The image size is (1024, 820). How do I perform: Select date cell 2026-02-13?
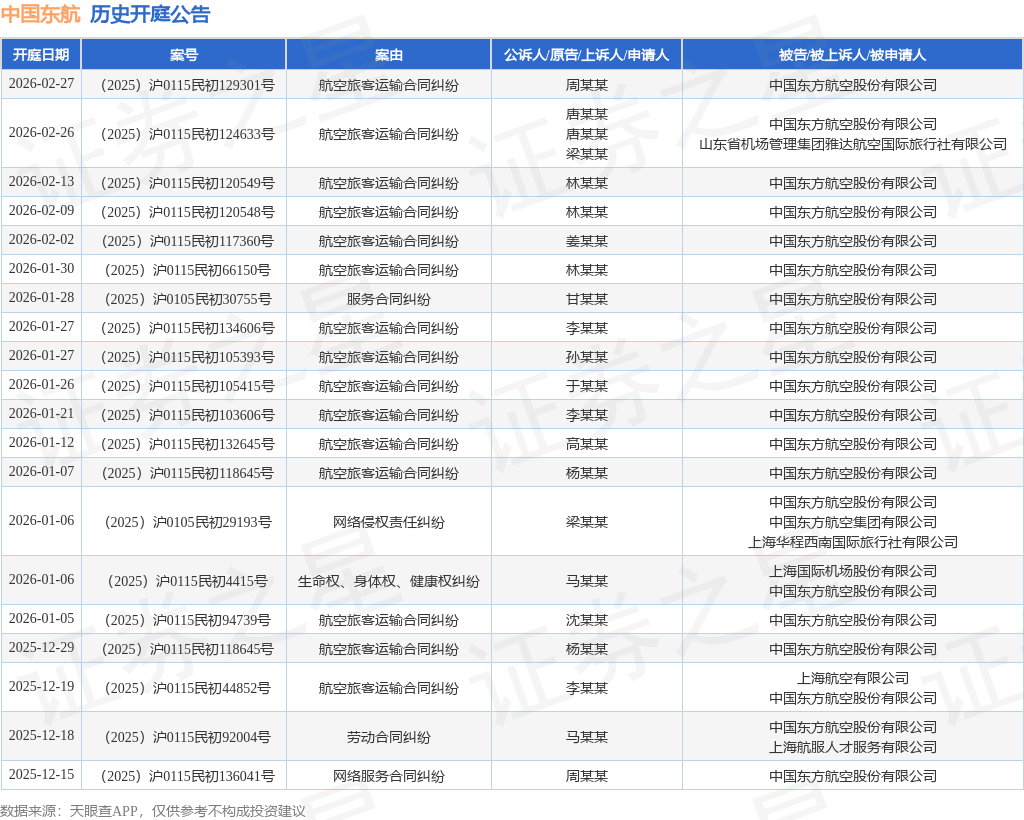click(41, 181)
